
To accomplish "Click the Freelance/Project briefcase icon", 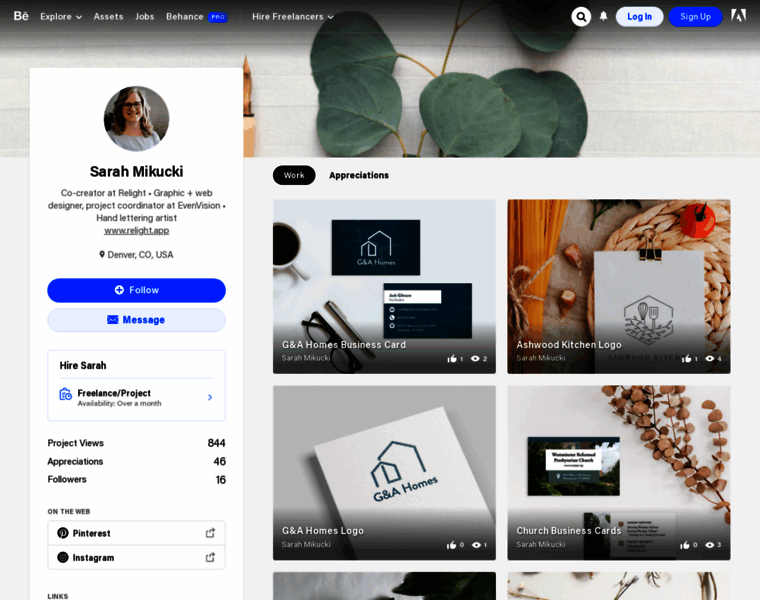I will (x=65, y=394).
